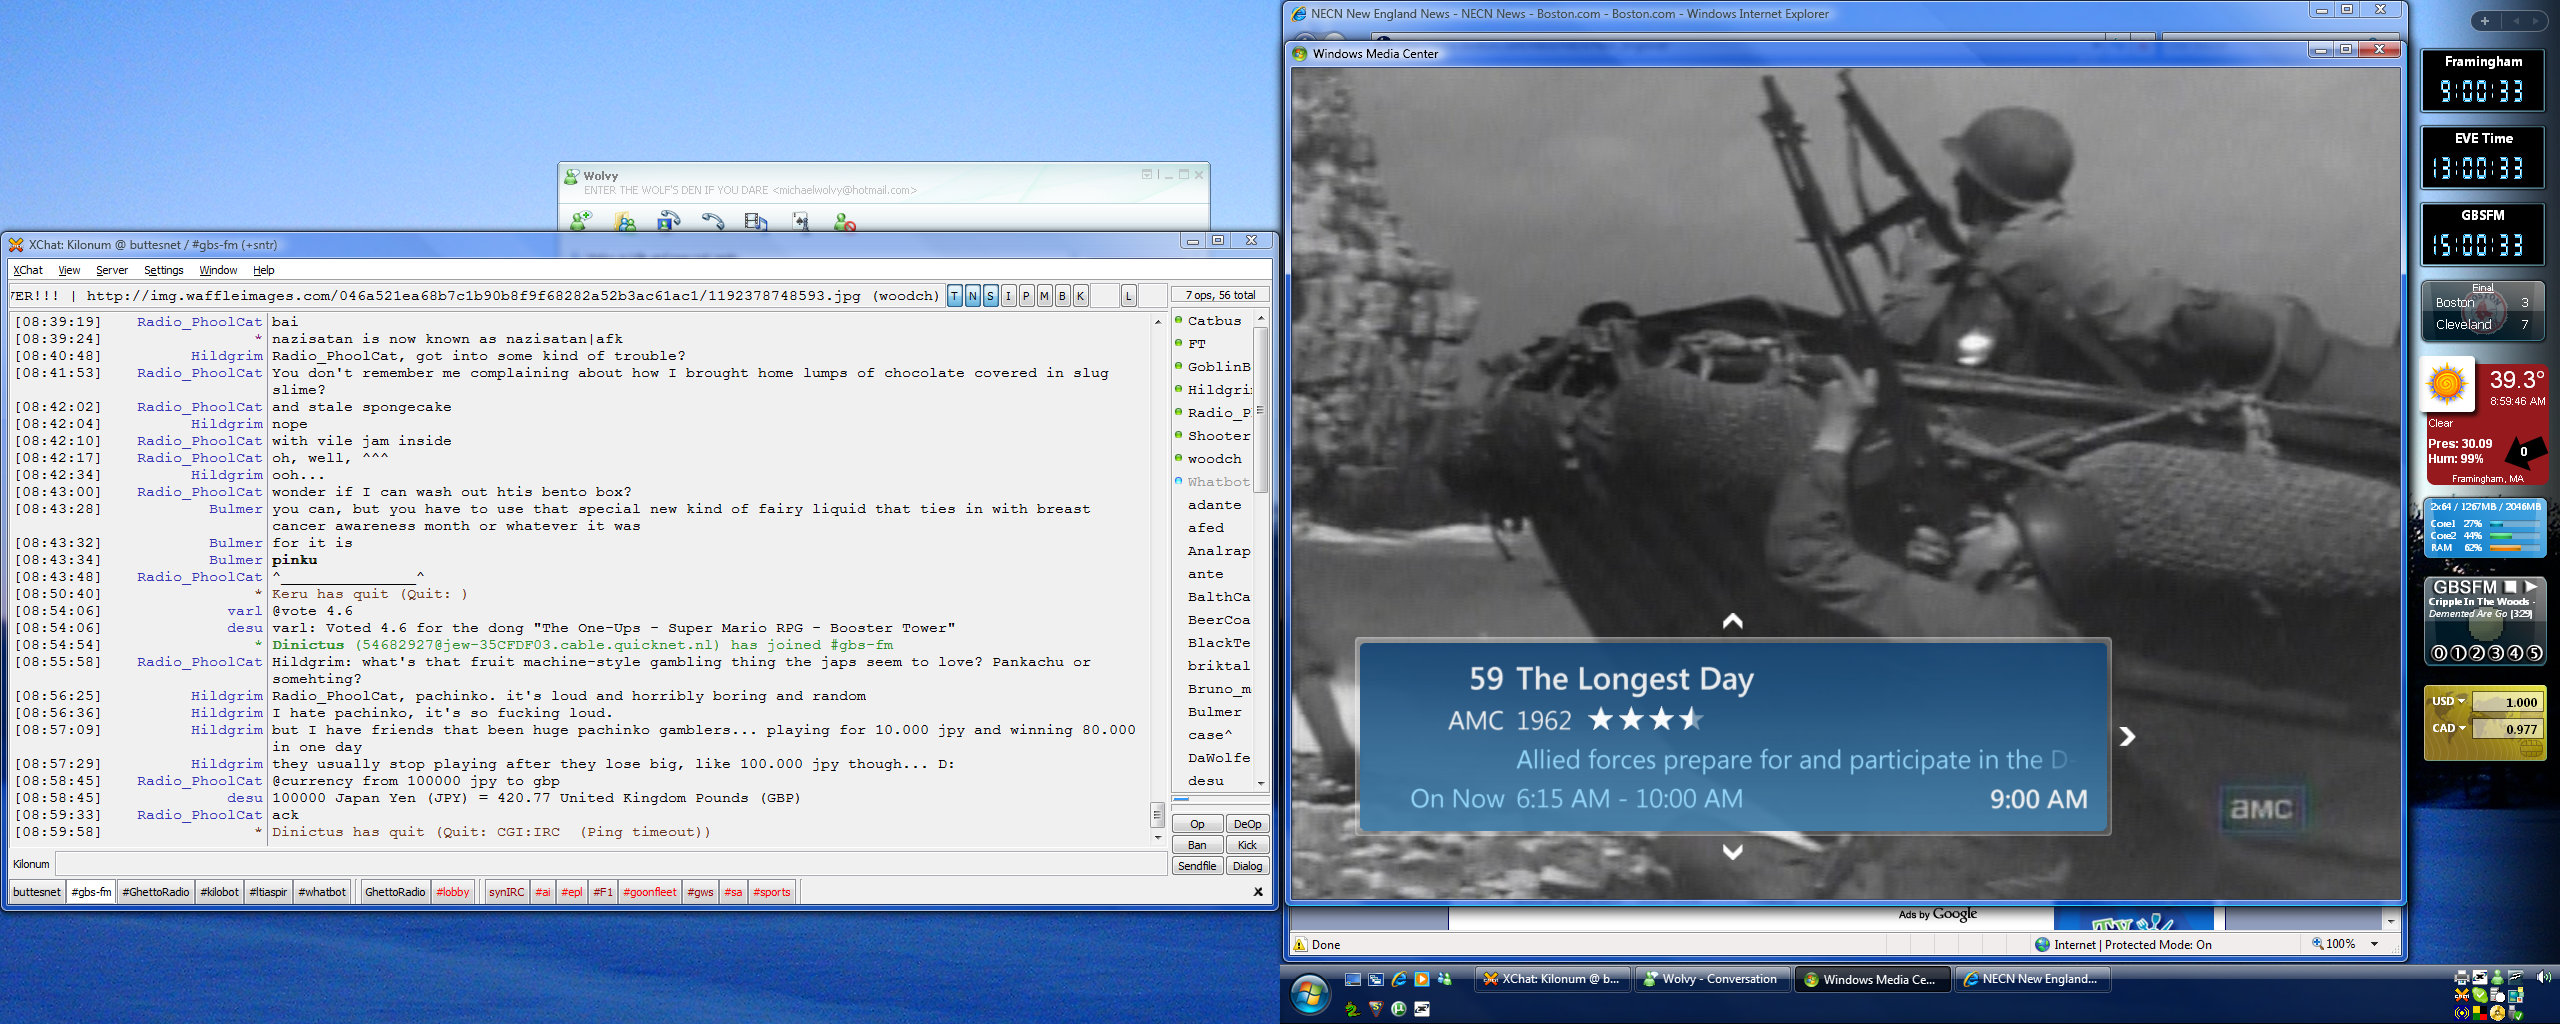Image resolution: width=2560 pixels, height=1024 pixels.
Task: Click the USD amount field in currency gadget
Action: click(x=2507, y=702)
